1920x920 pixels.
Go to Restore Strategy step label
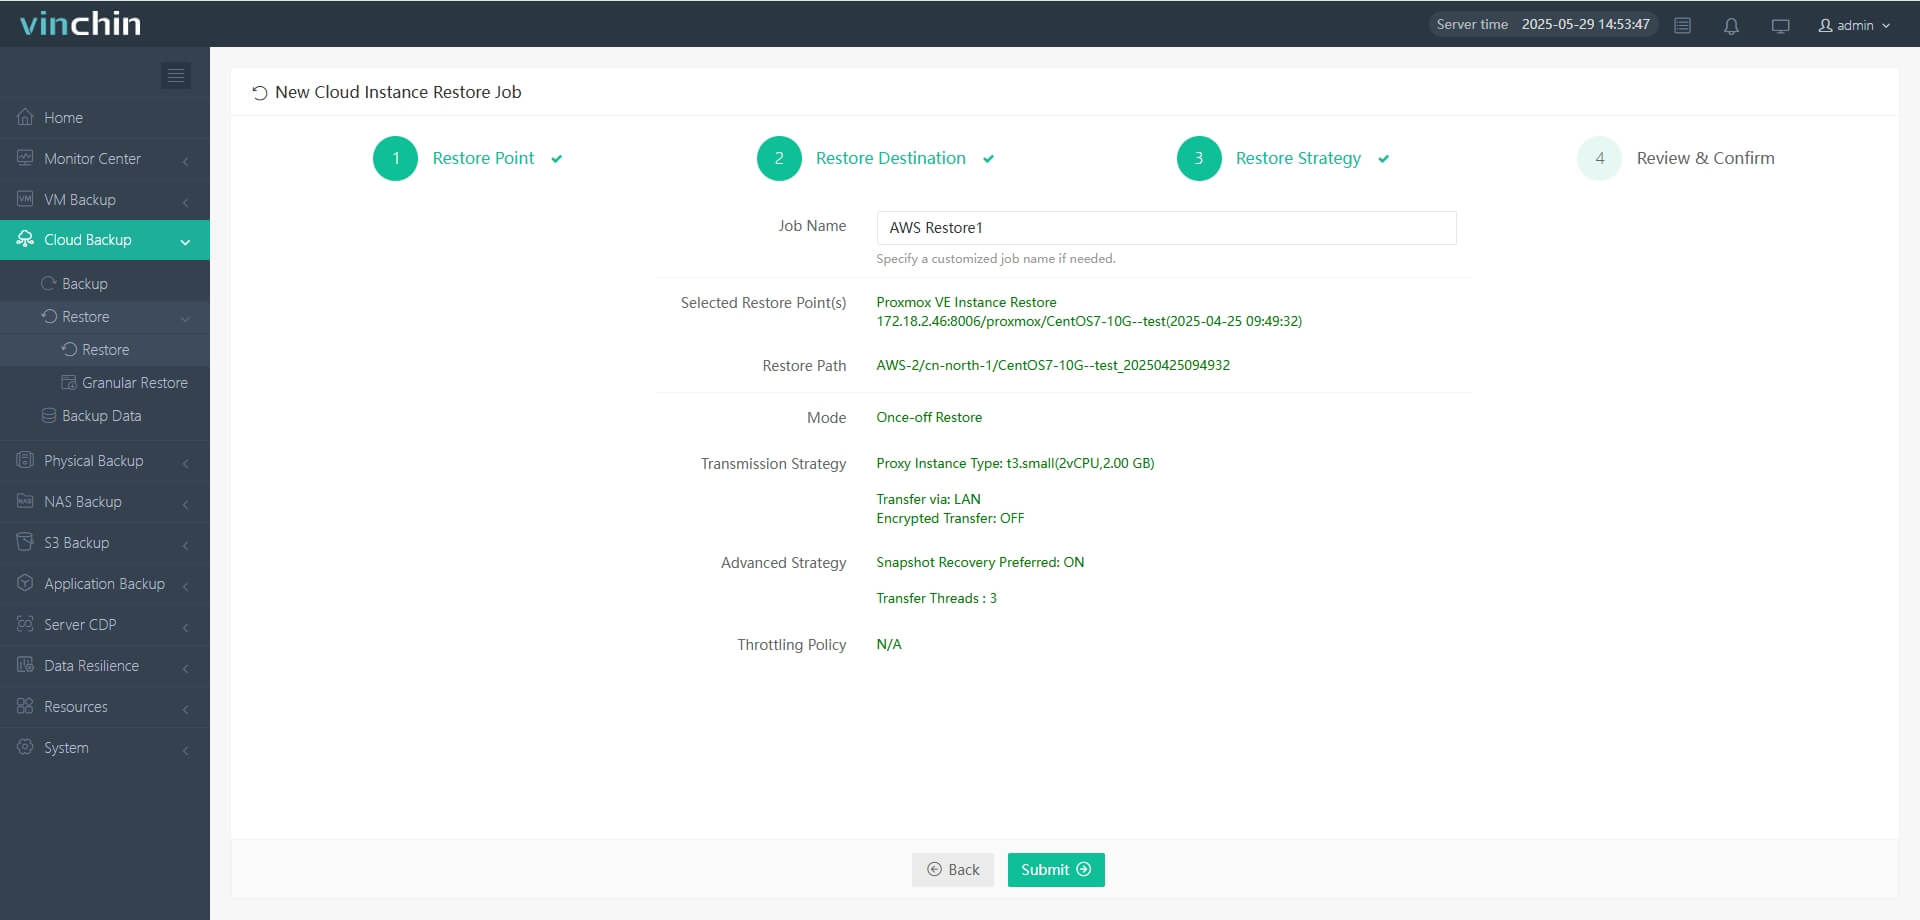pyautogui.click(x=1298, y=158)
